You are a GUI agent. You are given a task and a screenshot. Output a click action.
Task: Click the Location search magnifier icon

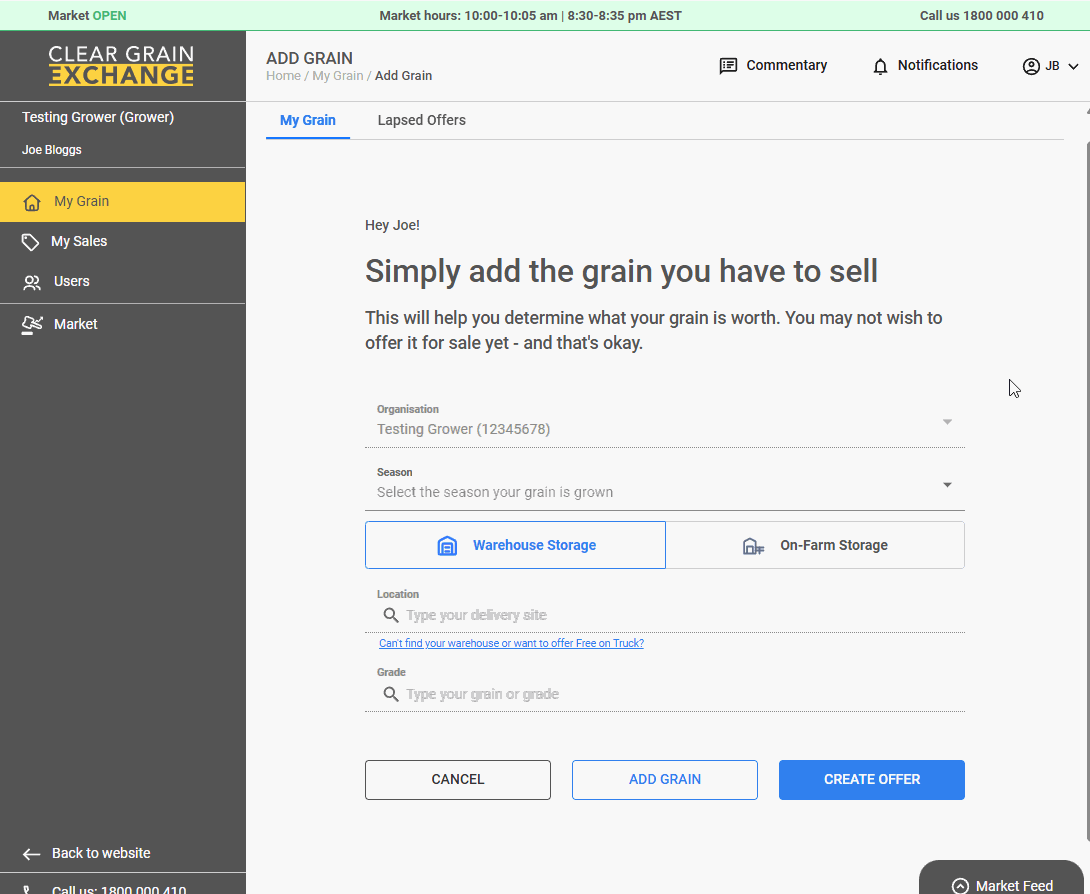(x=391, y=615)
